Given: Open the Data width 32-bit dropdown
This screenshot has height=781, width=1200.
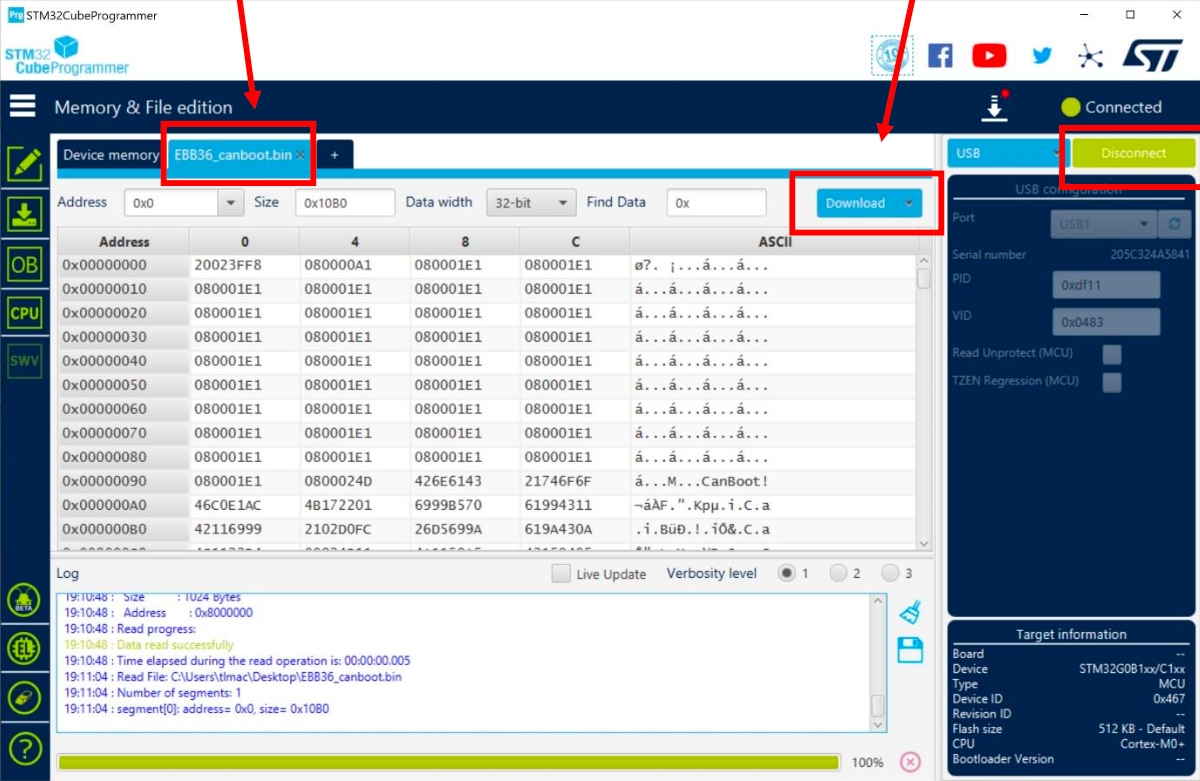Looking at the screenshot, I should [x=531, y=203].
